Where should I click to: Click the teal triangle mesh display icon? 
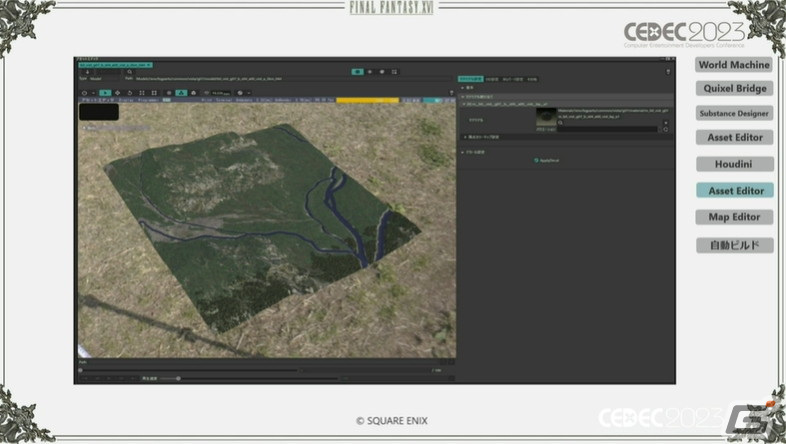[x=181, y=93]
